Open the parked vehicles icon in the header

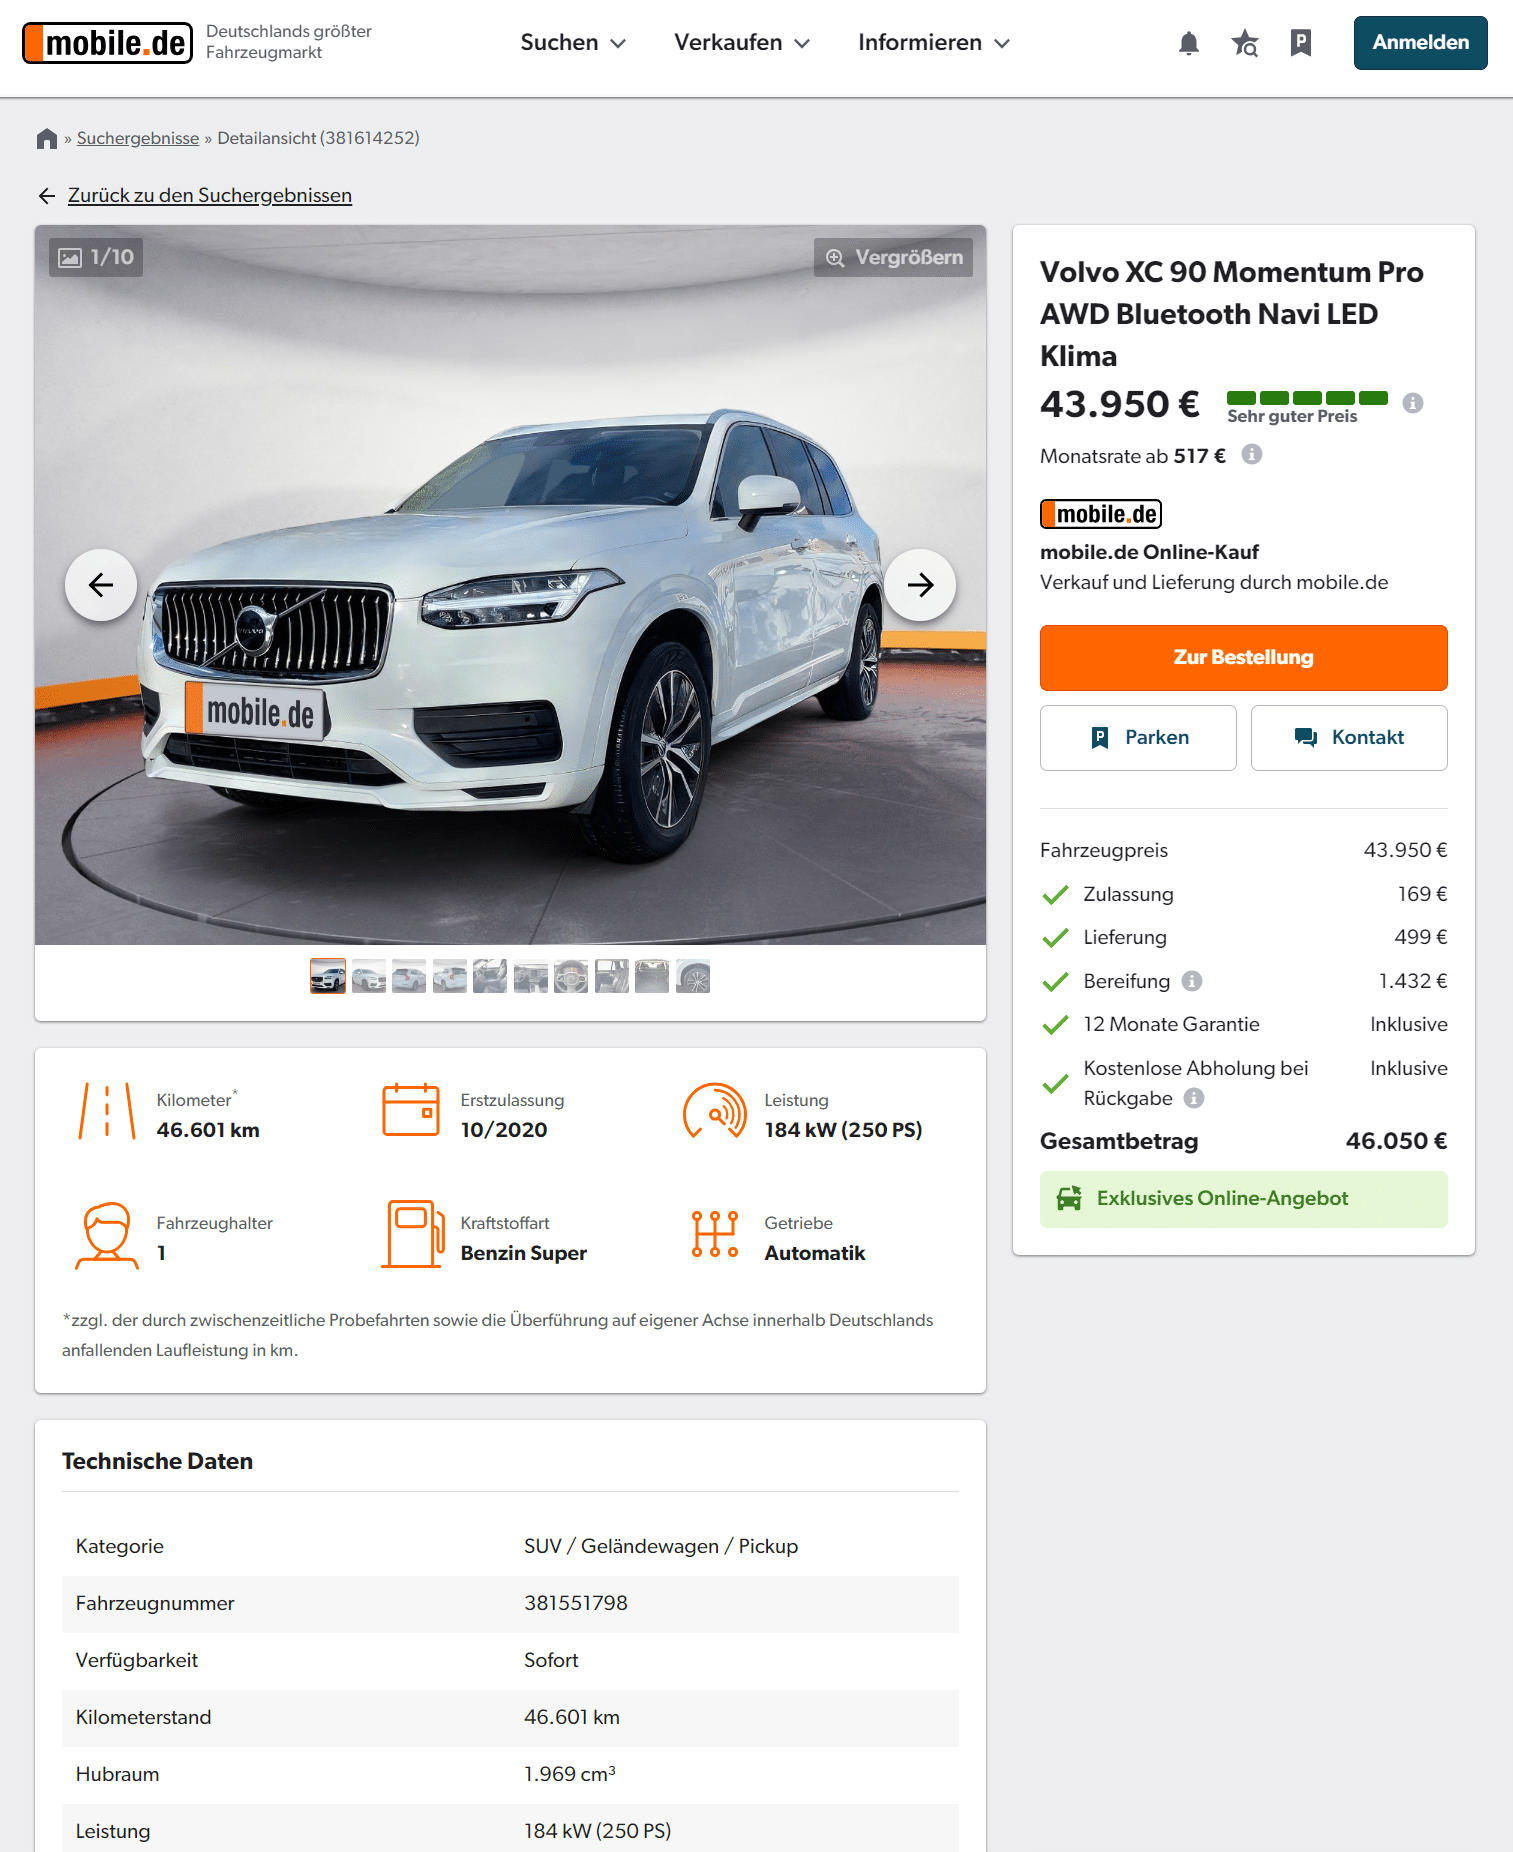(1300, 43)
